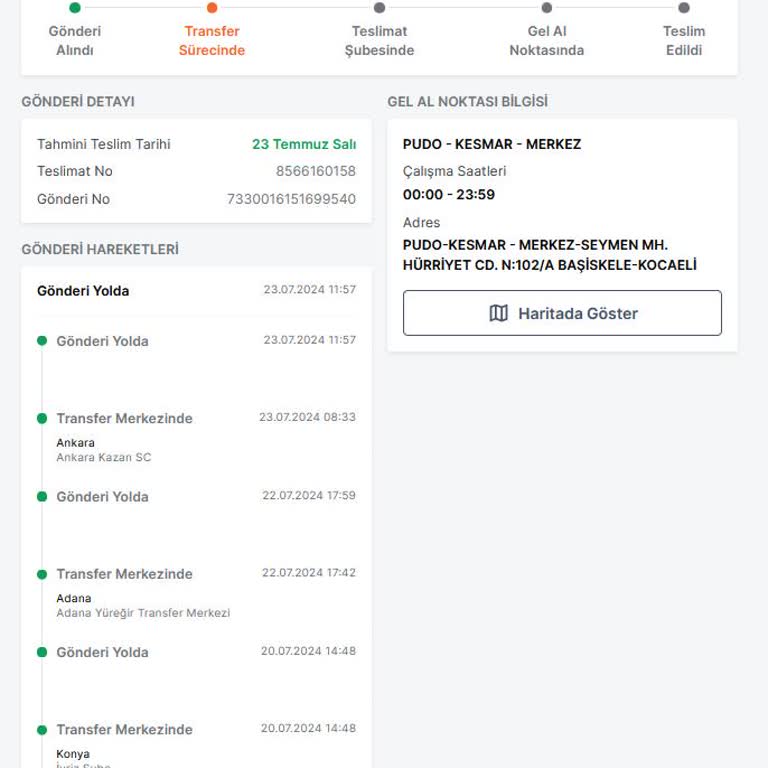Click the Tahmini Teslim Tarihi label
This screenshot has width=768, height=768.
[104, 144]
